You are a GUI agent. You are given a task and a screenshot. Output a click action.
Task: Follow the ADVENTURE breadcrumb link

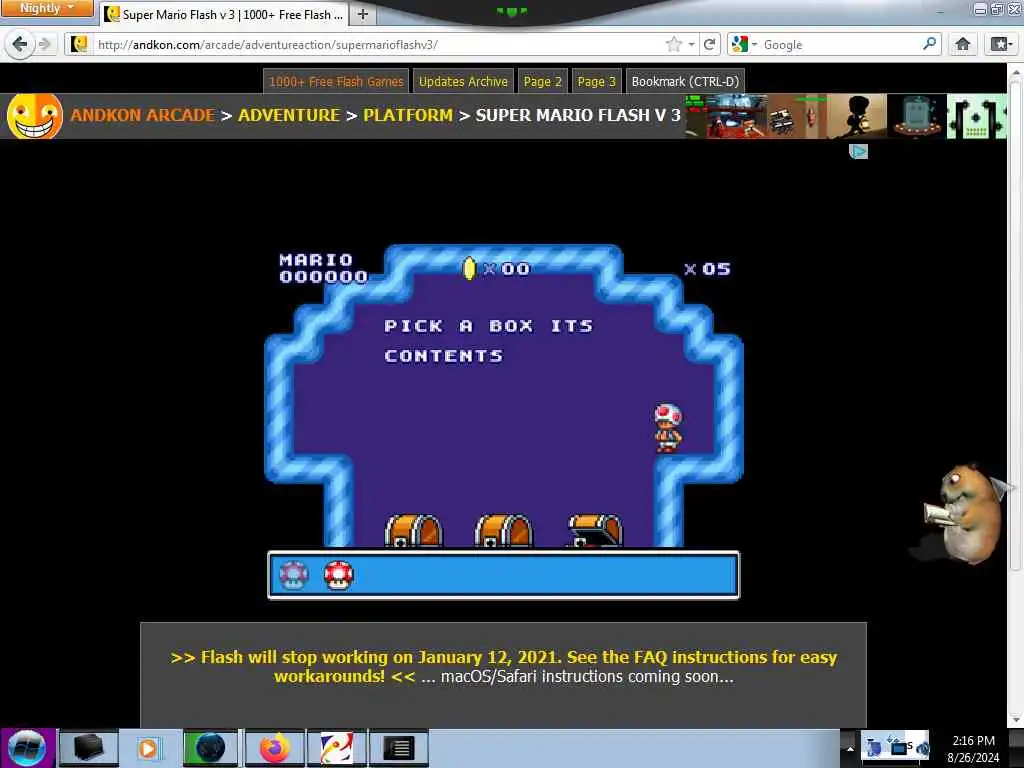click(x=289, y=115)
